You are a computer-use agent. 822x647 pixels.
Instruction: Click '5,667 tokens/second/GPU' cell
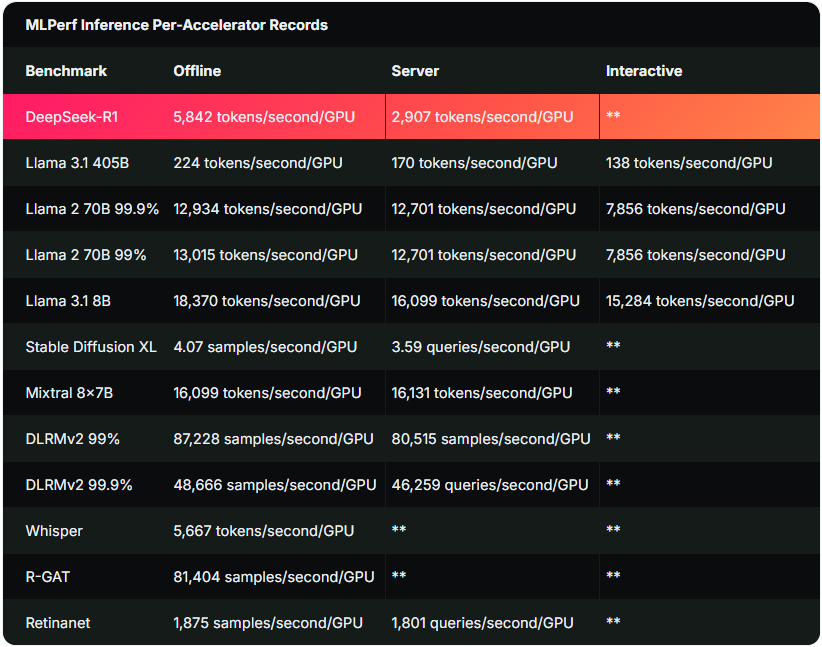(264, 531)
